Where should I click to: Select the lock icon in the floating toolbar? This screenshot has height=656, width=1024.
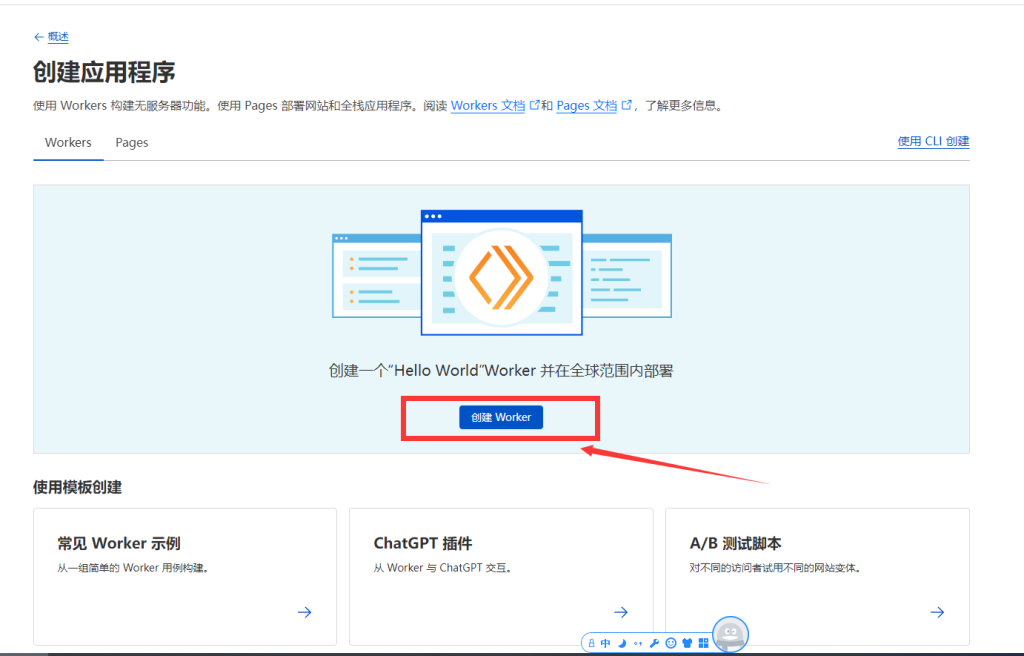[x=591, y=643]
